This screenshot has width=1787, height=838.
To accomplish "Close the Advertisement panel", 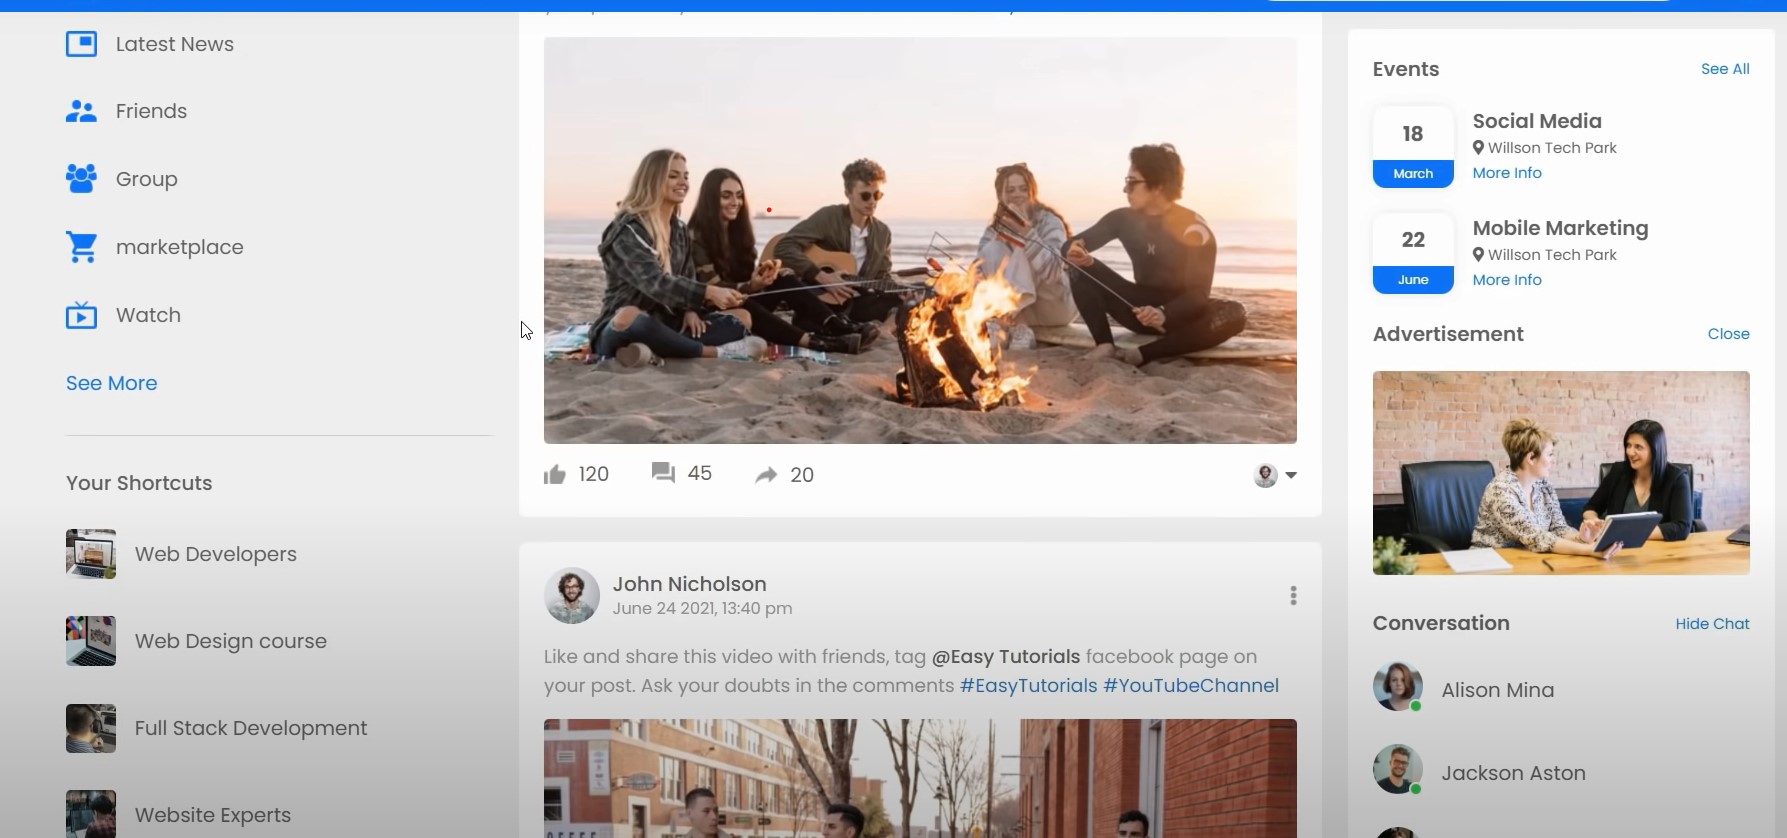I will click(1728, 334).
